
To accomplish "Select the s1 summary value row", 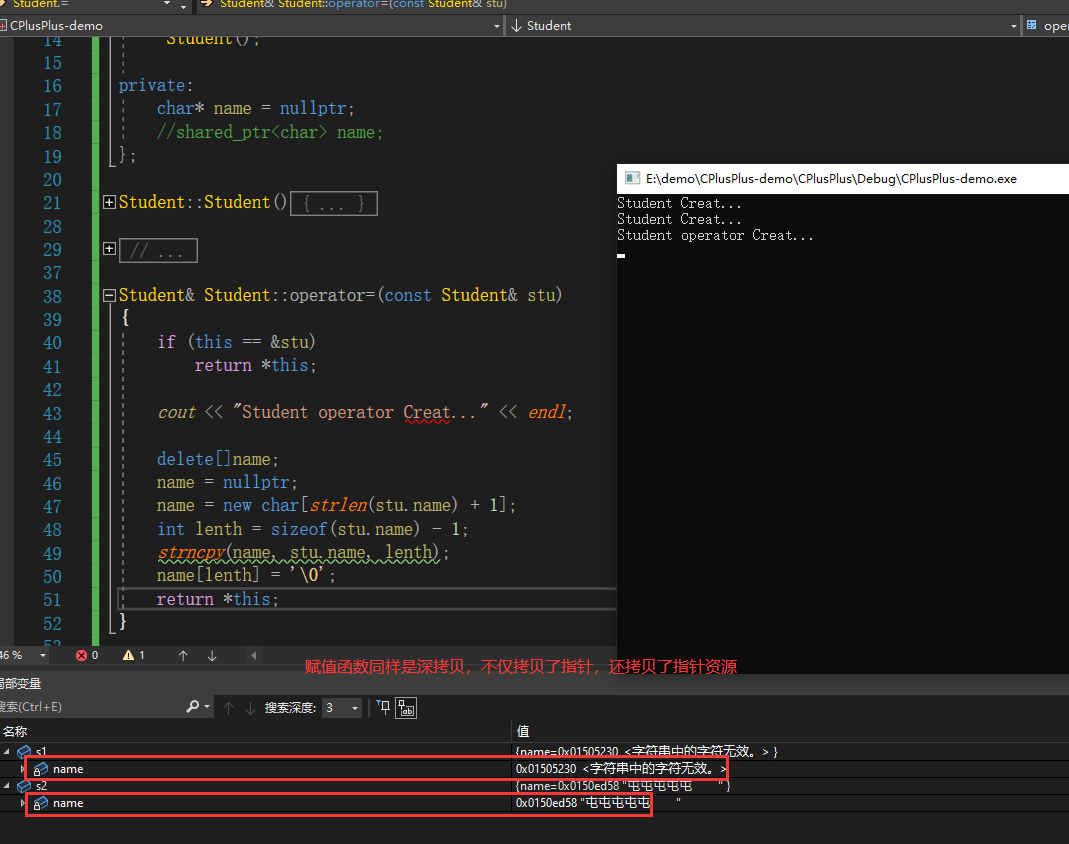I will [x=646, y=751].
